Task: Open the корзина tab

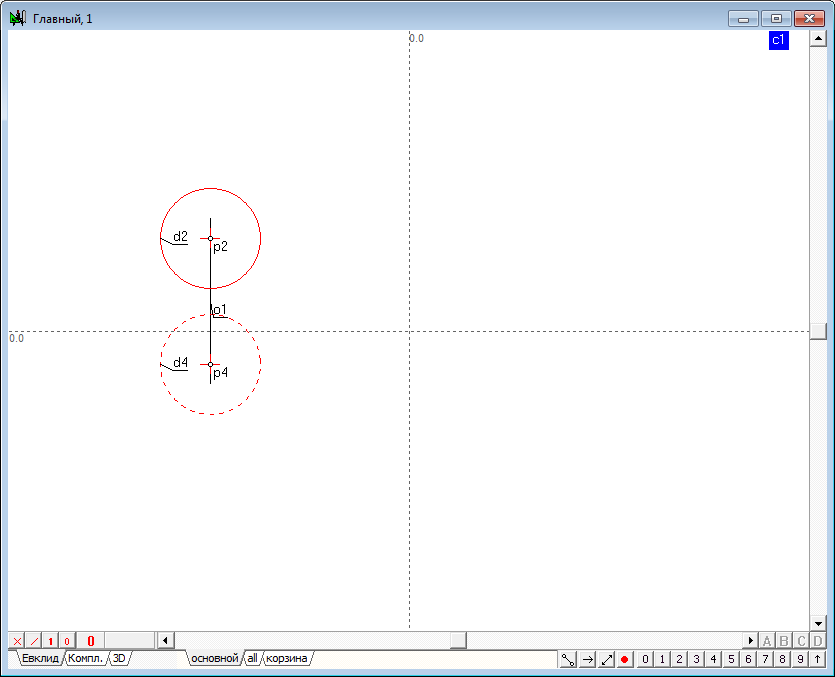Action: click(x=286, y=658)
